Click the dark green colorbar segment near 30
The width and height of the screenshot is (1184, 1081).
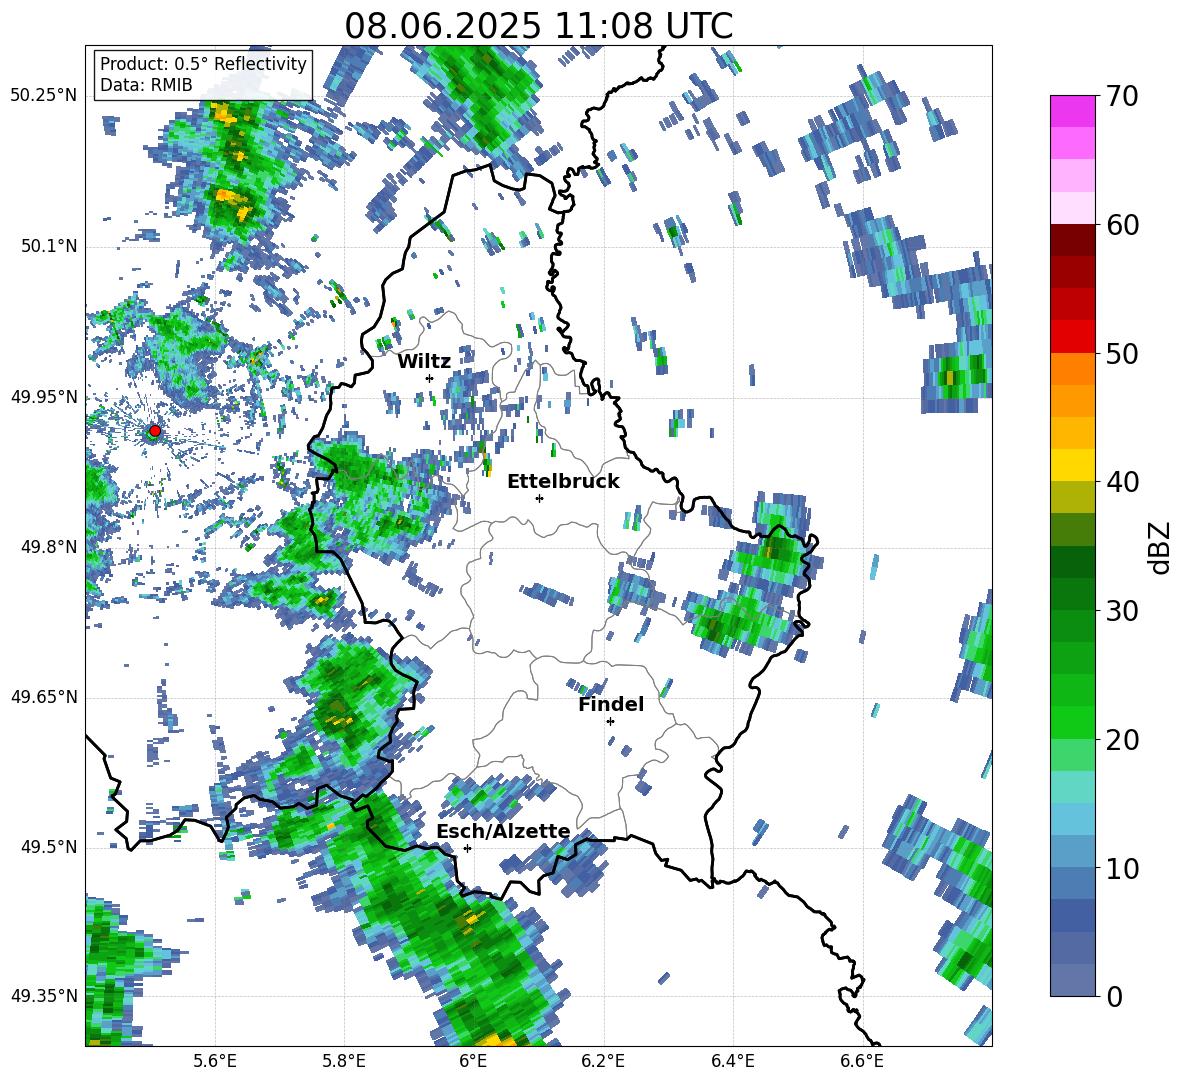pos(1072,593)
